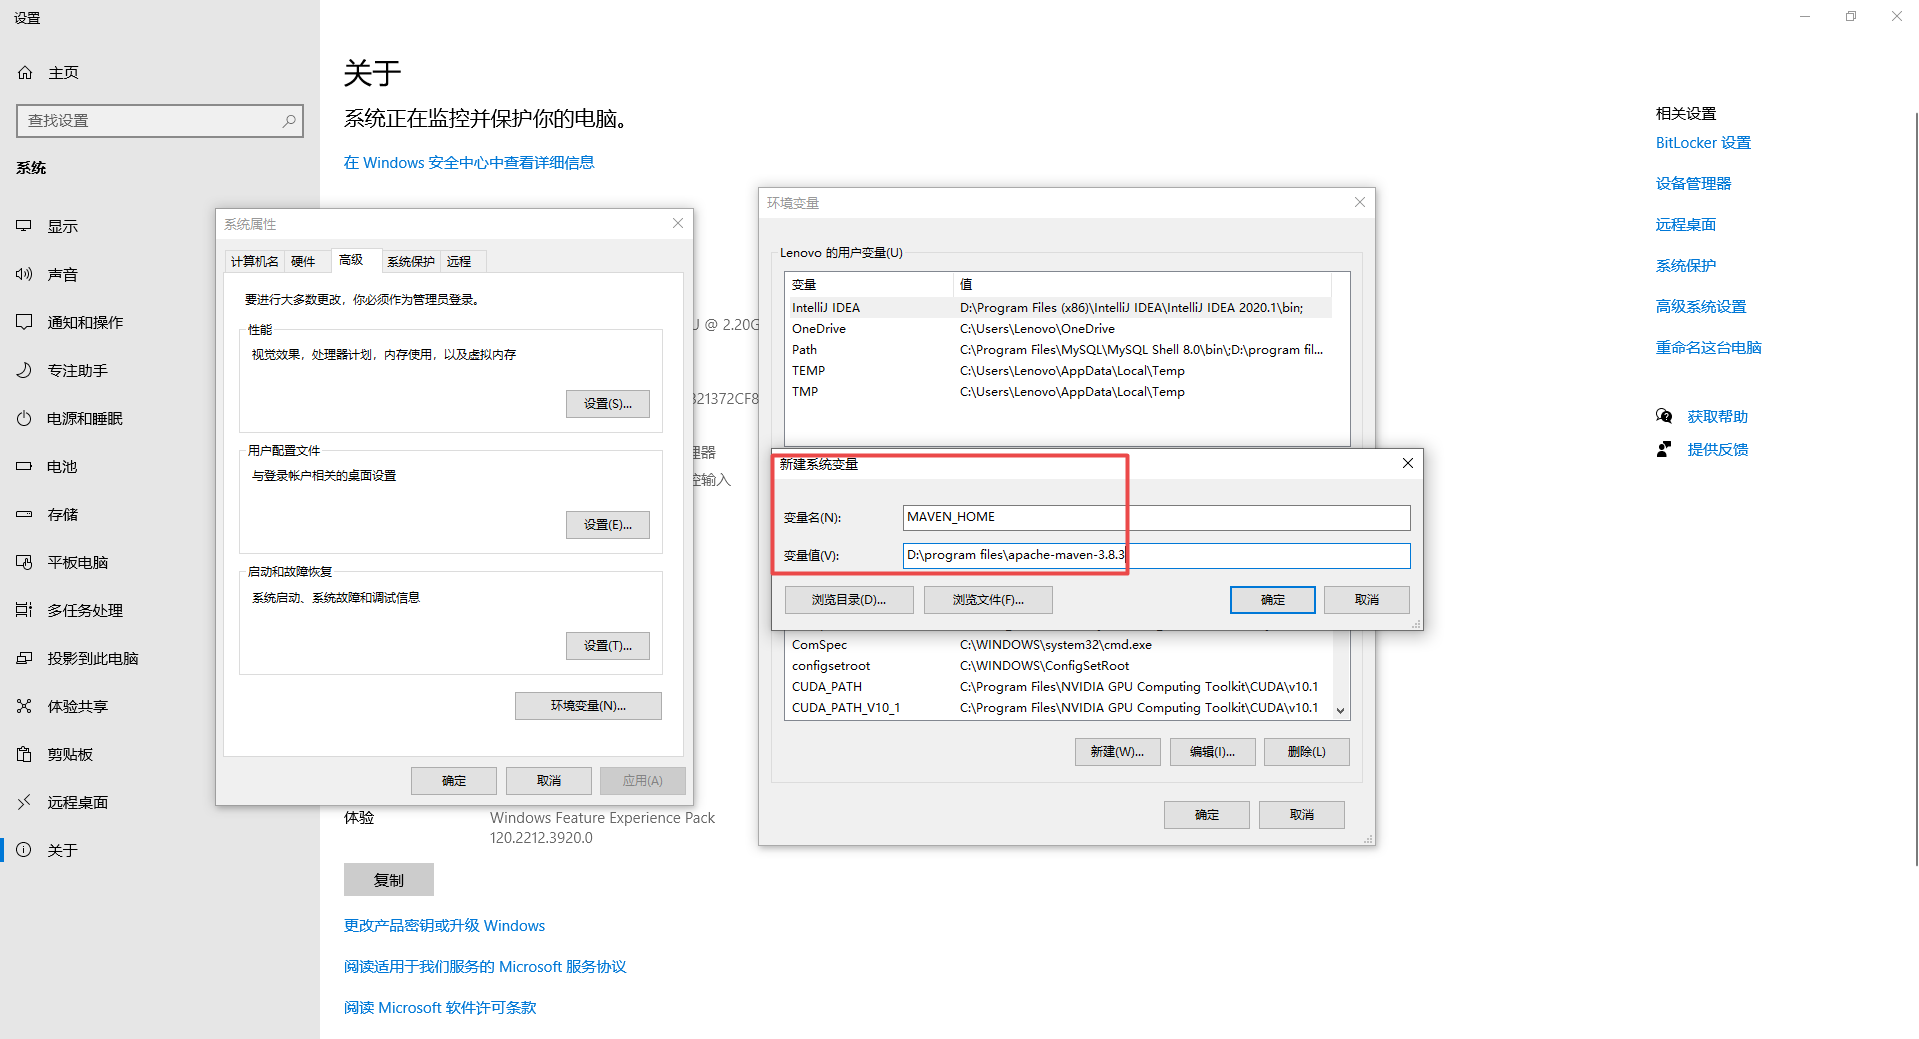Close the 新建系统变量 dialog
Screen dimensions: 1919x1039
(x=1407, y=463)
